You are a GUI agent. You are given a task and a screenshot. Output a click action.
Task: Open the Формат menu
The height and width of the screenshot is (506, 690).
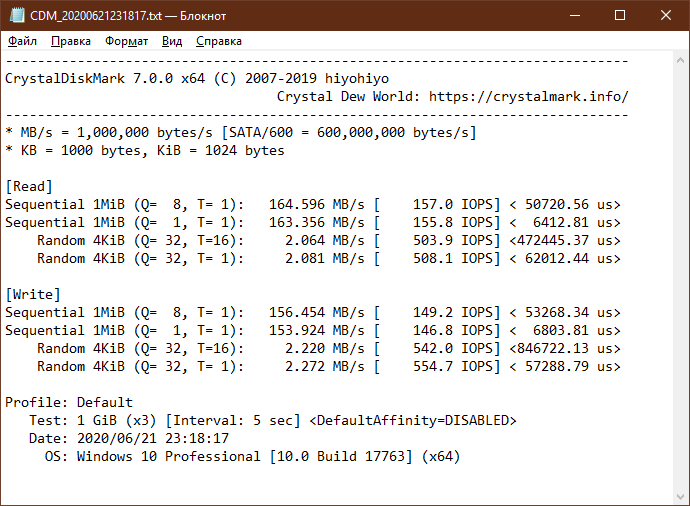(126, 41)
